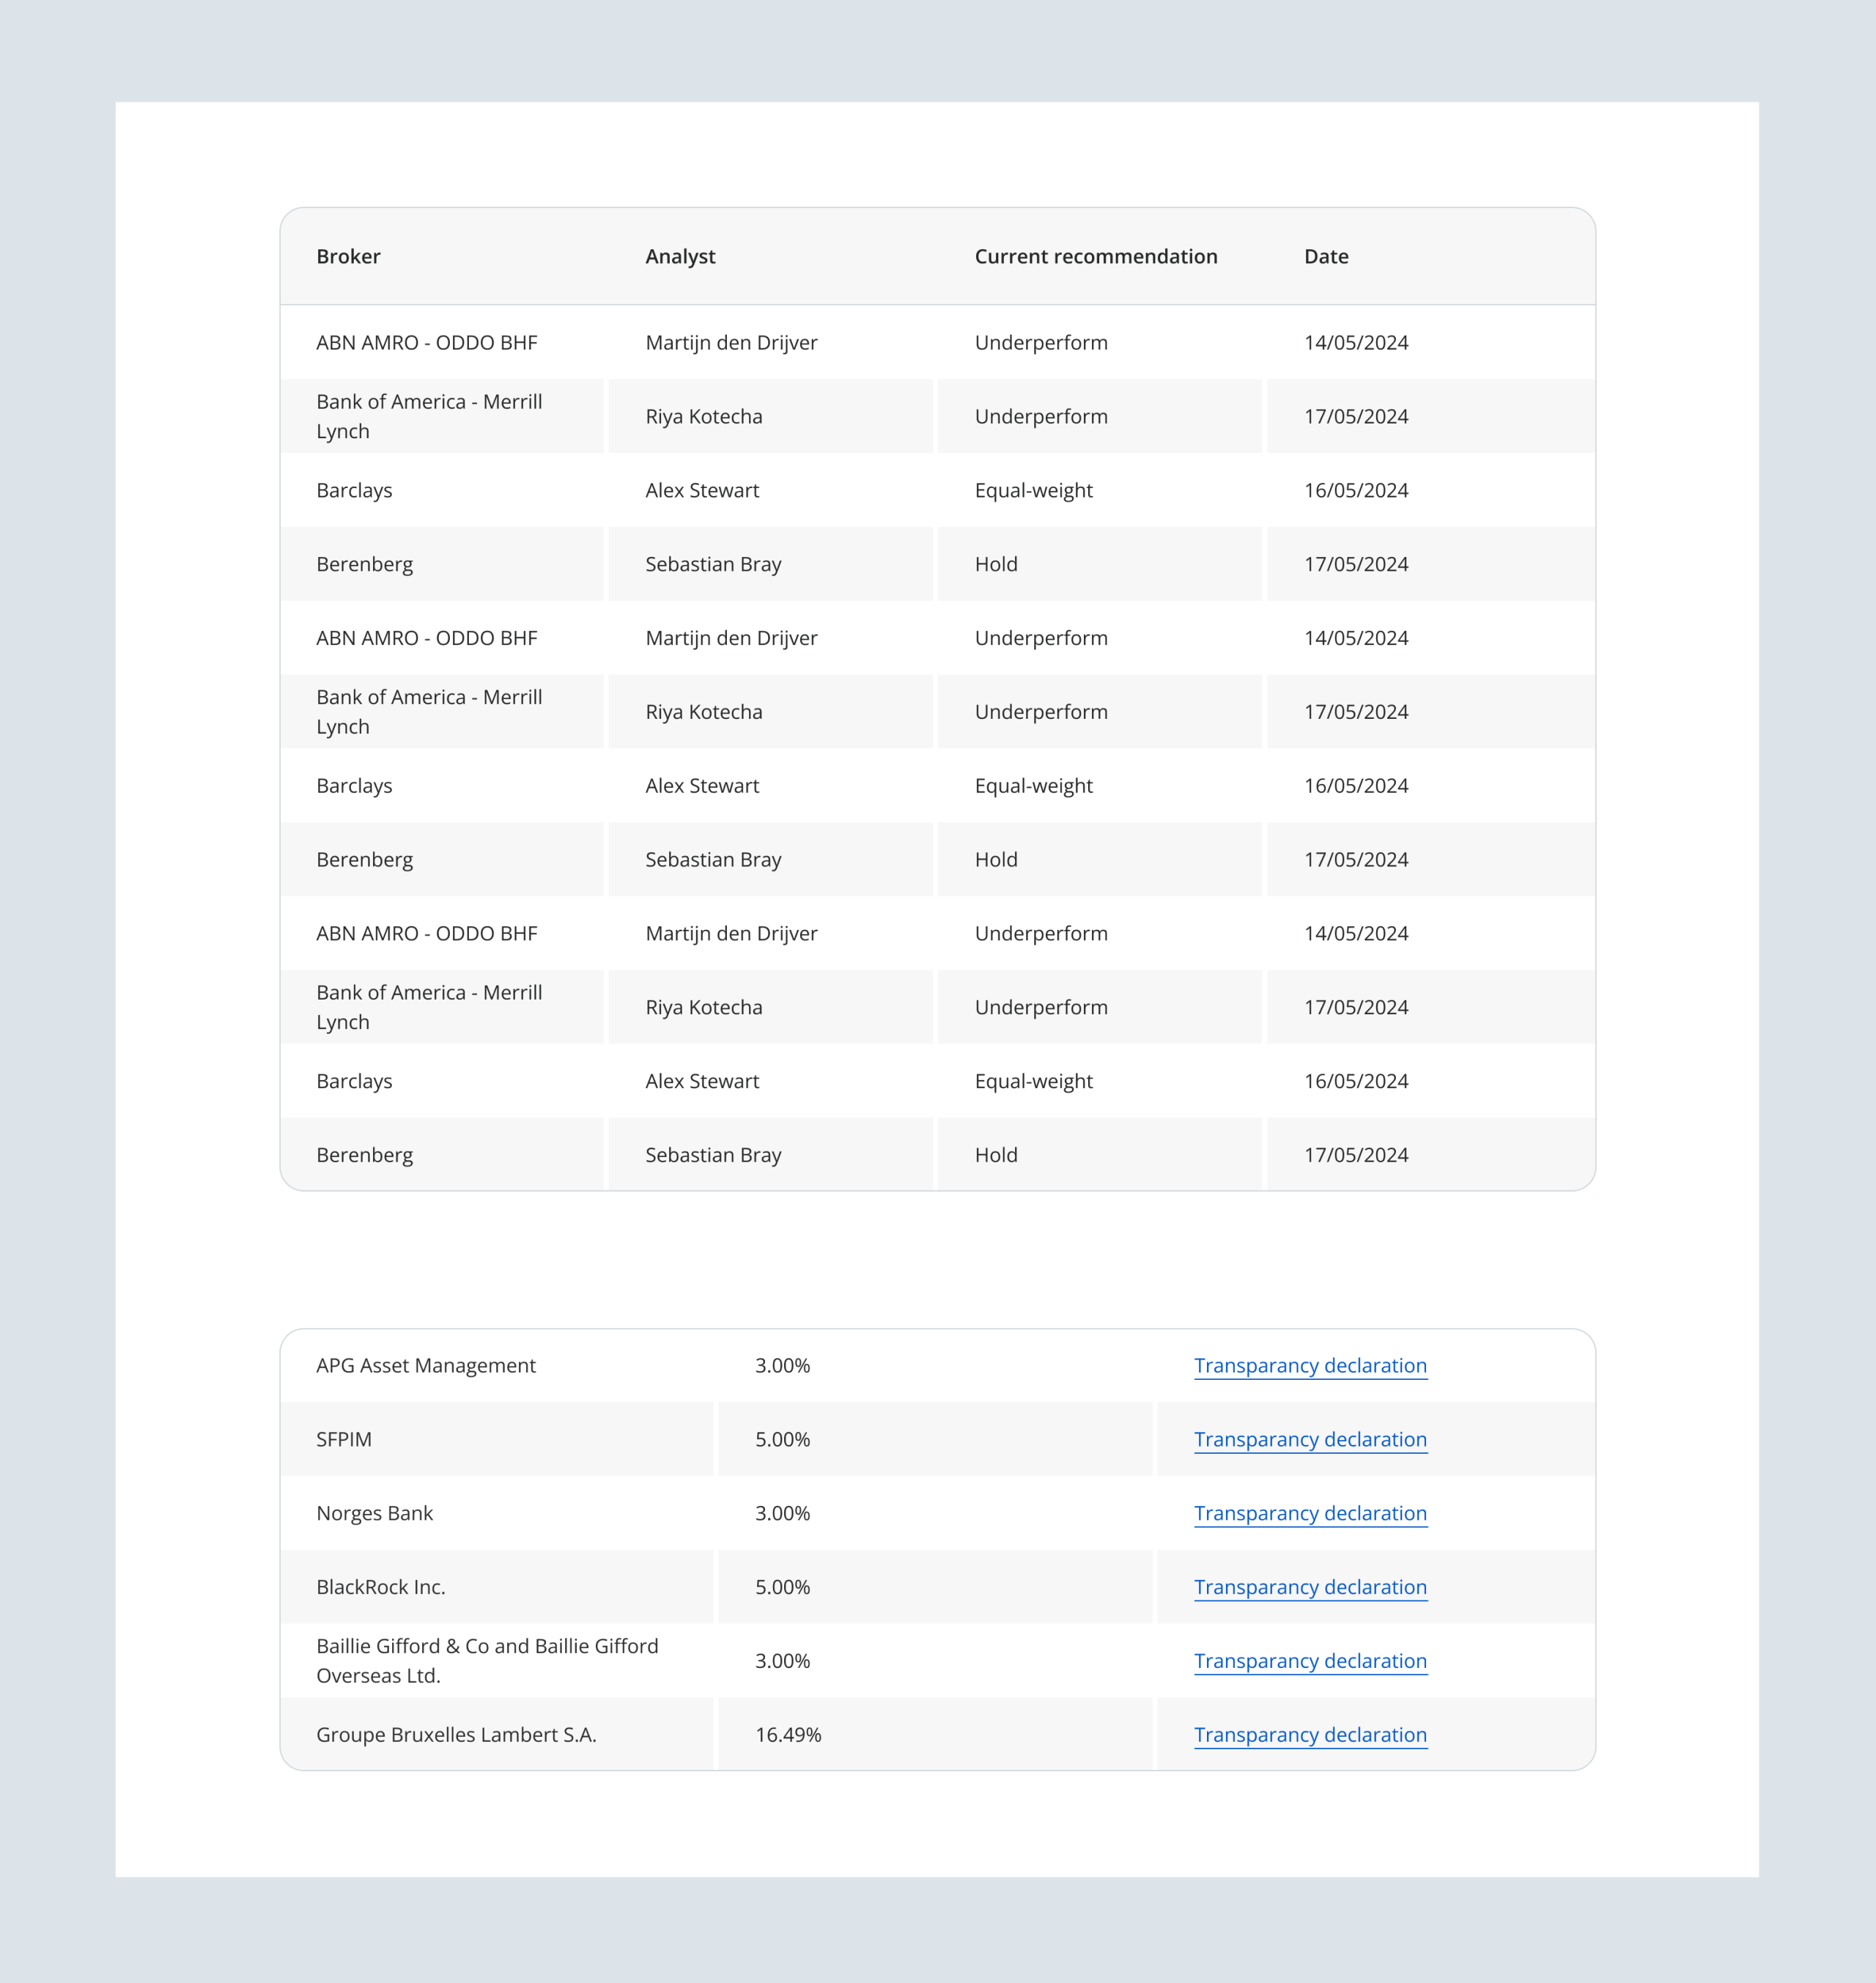The width and height of the screenshot is (1876, 1983).
Task: Open APG Asset Management's Transparancy declaration link
Action: [x=1310, y=1365]
